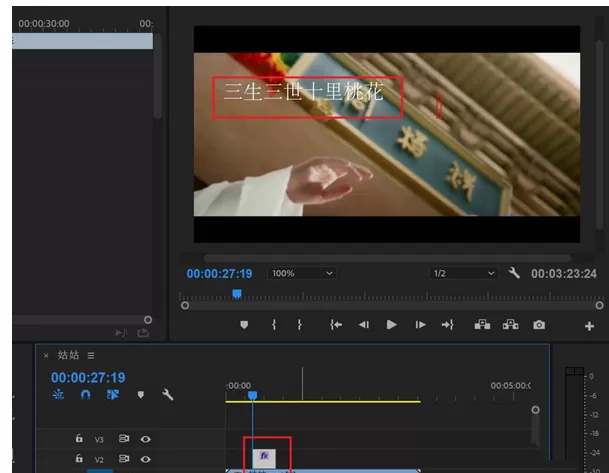The width and height of the screenshot is (609, 473).
Task: Open zoom level dropdown showing 100%
Action: pyautogui.click(x=301, y=273)
